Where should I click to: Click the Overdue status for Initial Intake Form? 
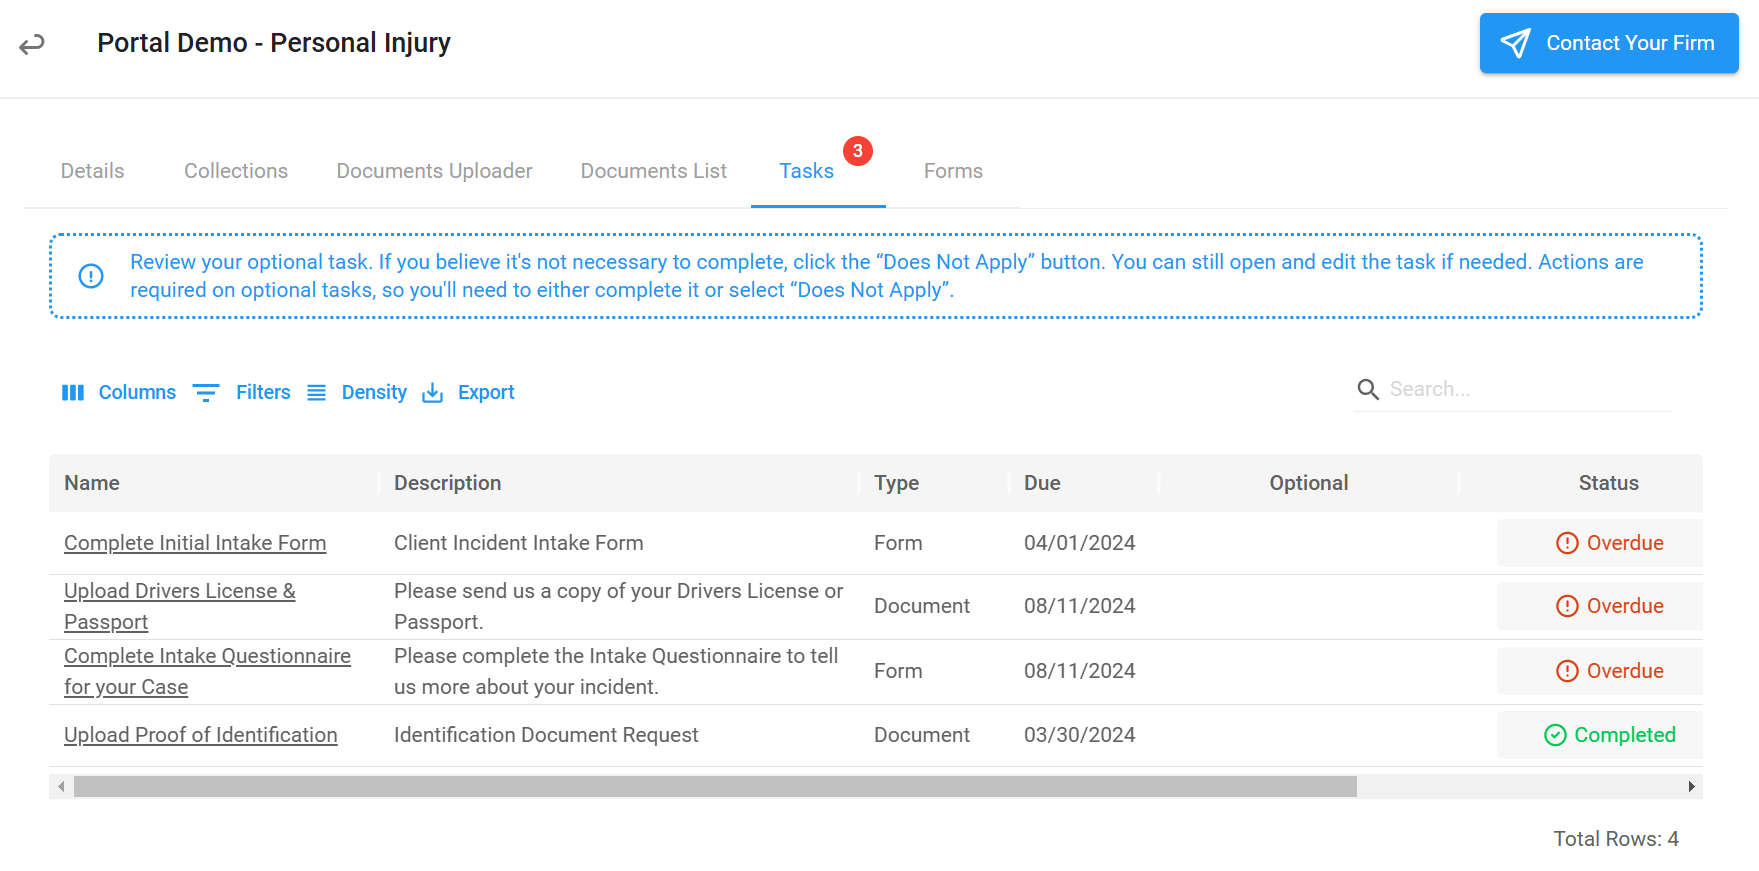[1600, 543]
